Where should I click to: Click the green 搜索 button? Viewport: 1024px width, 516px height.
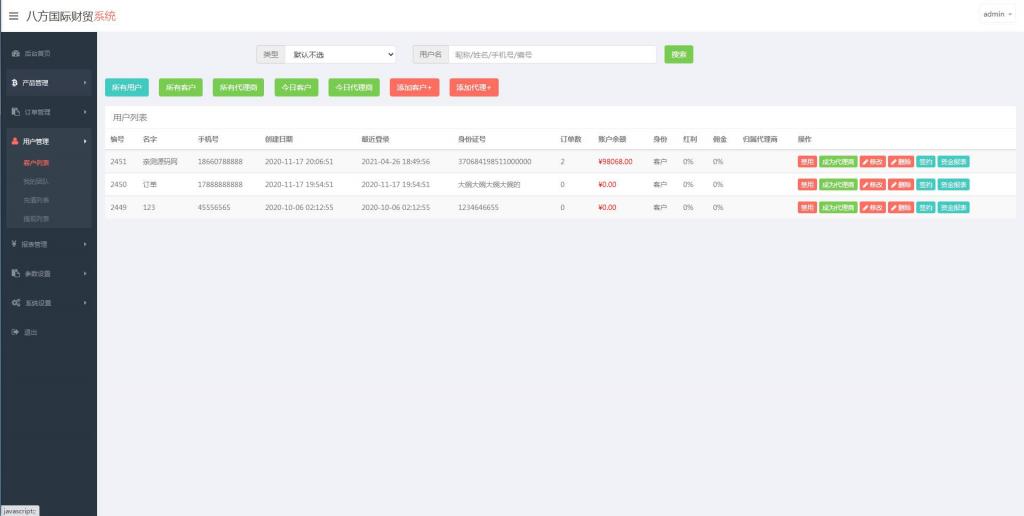[679, 54]
